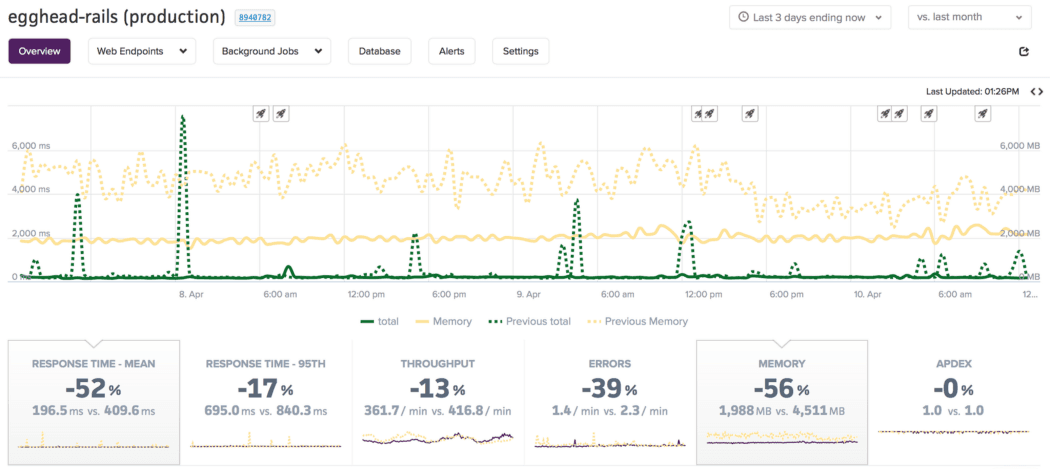1050x469 pixels.
Task: Select the lone deploy rocket above 9 Apr afternoon
Action: click(749, 114)
